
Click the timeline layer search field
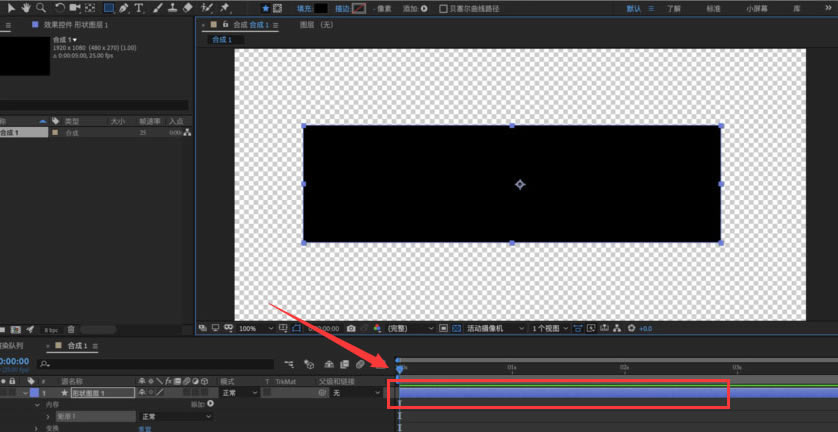click(x=156, y=364)
